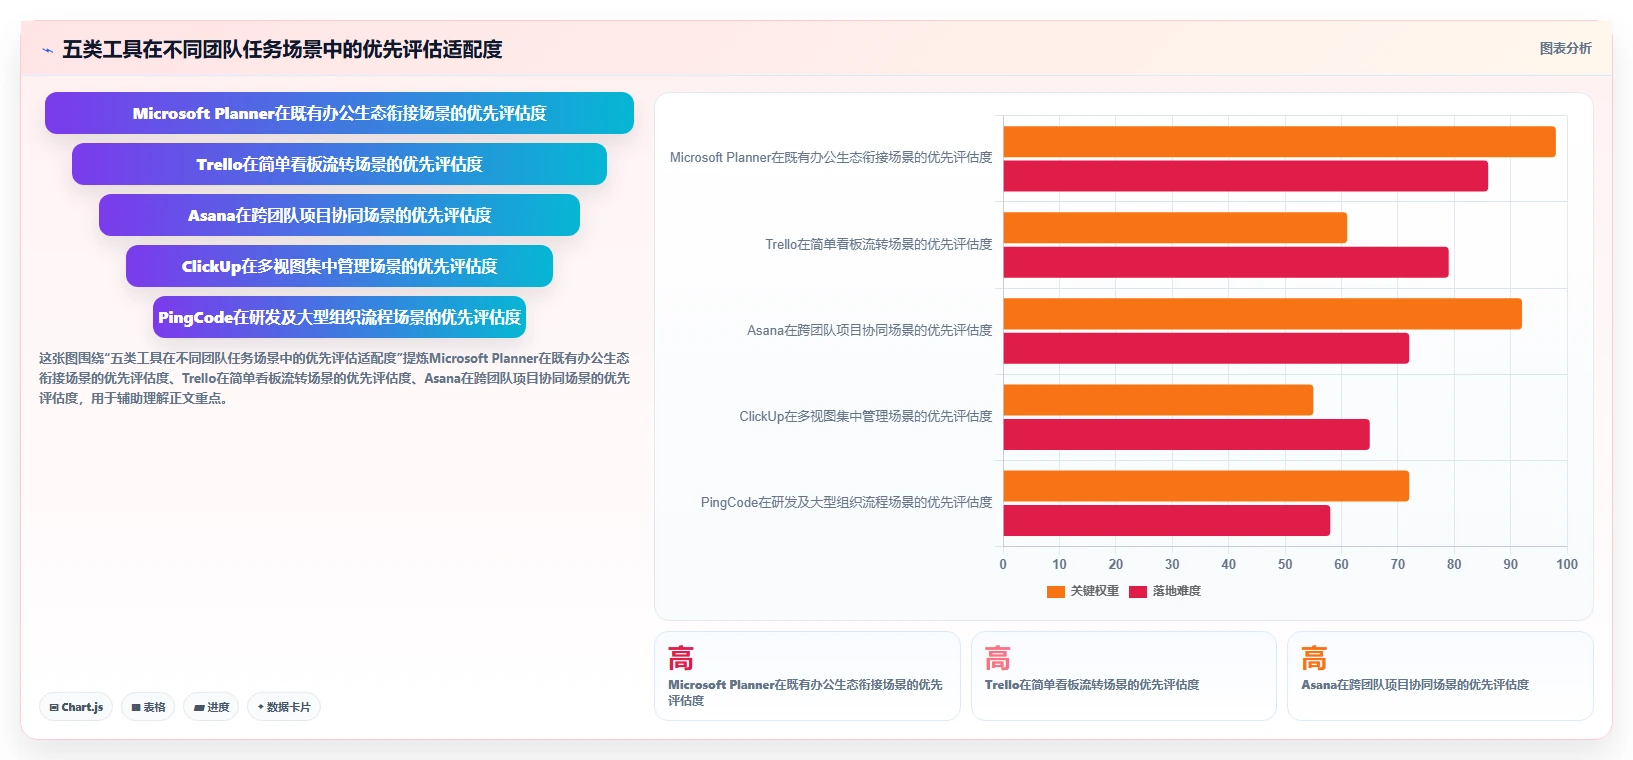Click the Trello y-axis label
The image size is (1633, 760).
pyautogui.click(x=879, y=244)
